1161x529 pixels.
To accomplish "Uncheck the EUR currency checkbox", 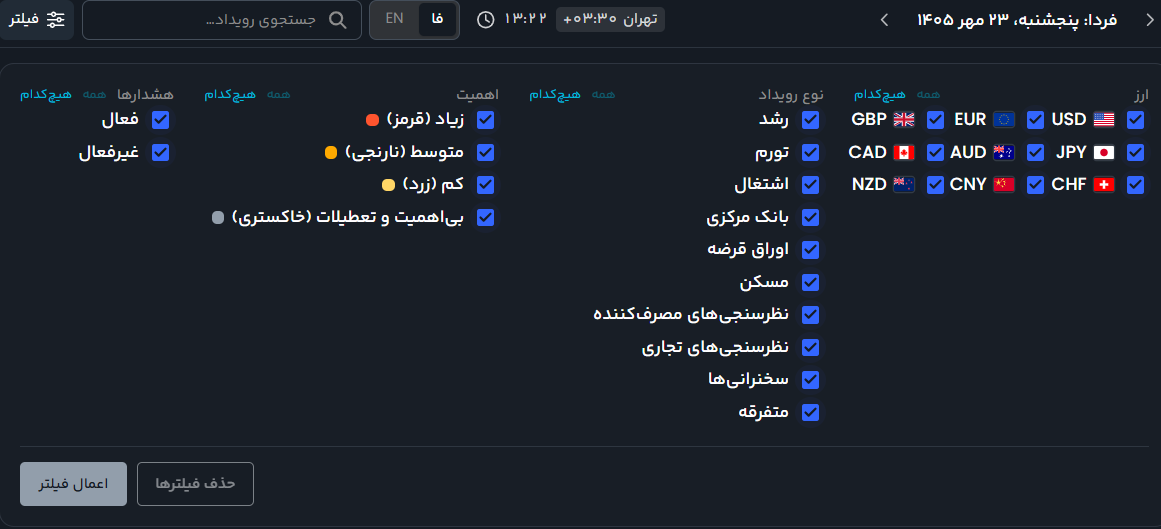I will pyautogui.click(x=1035, y=119).
